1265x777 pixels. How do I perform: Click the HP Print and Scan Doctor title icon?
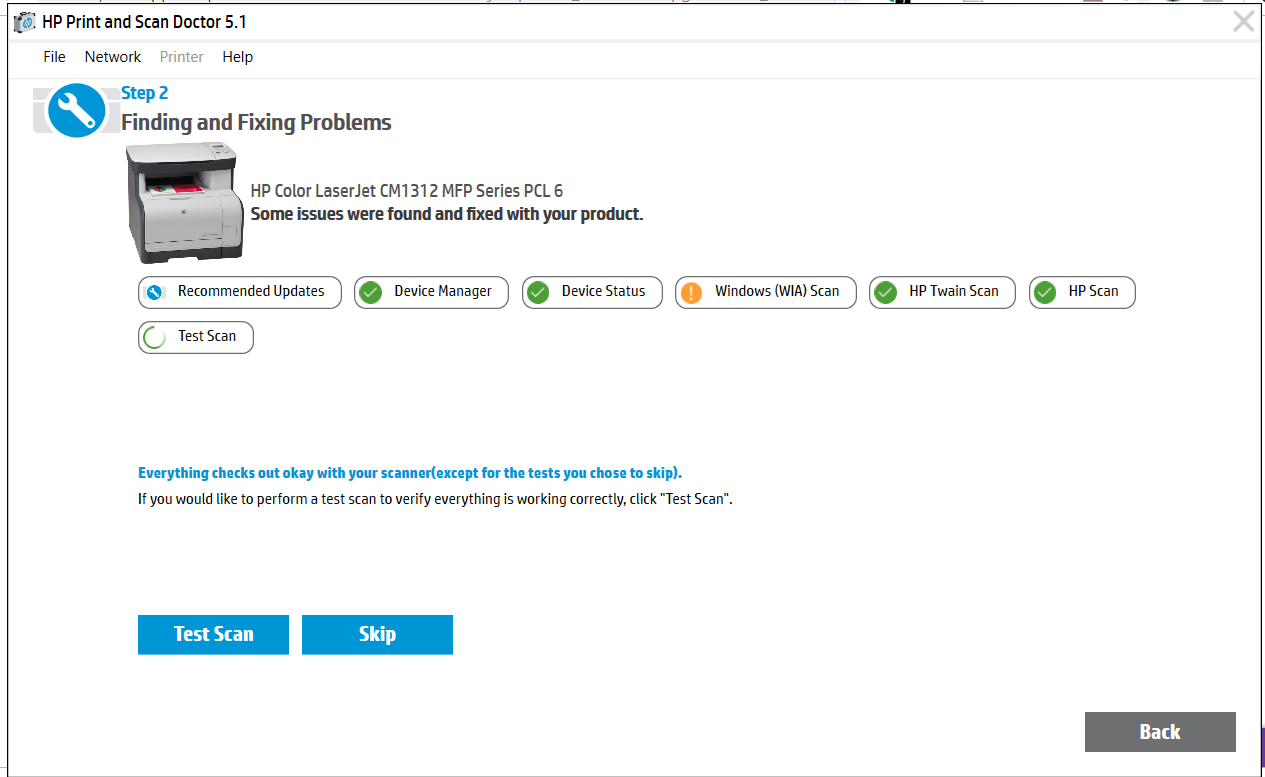(25, 22)
